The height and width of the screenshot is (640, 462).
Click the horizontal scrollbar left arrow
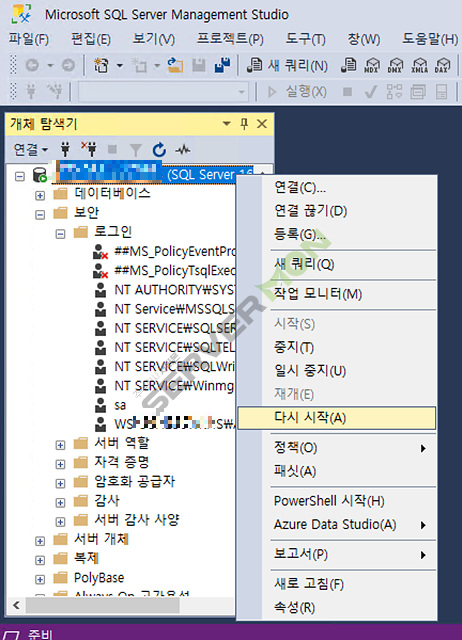click(16, 605)
